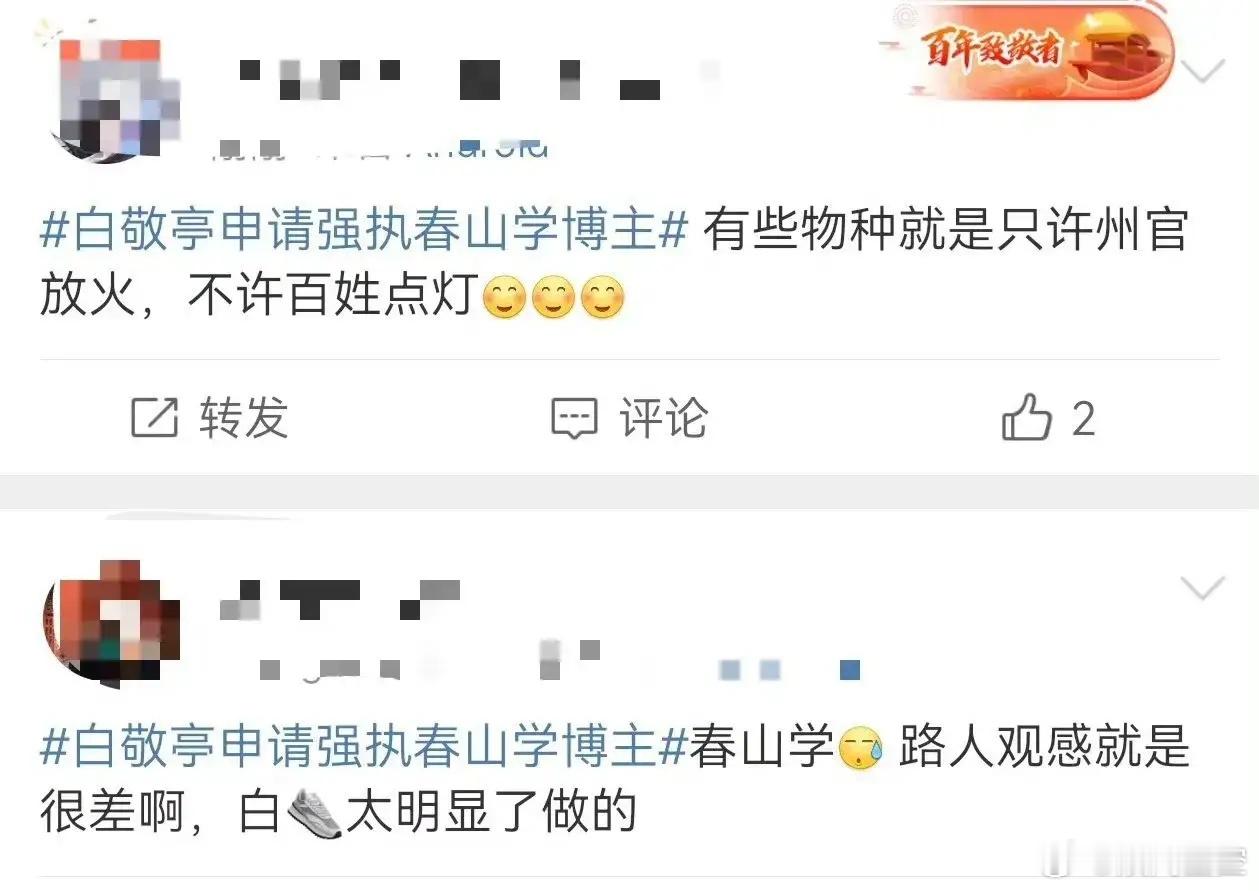Click the like count number 2
Image resolution: width=1259 pixels, height=891 pixels.
1083,419
